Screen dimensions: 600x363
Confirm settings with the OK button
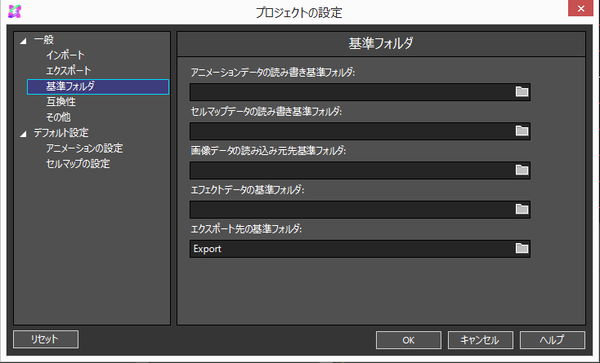click(409, 340)
